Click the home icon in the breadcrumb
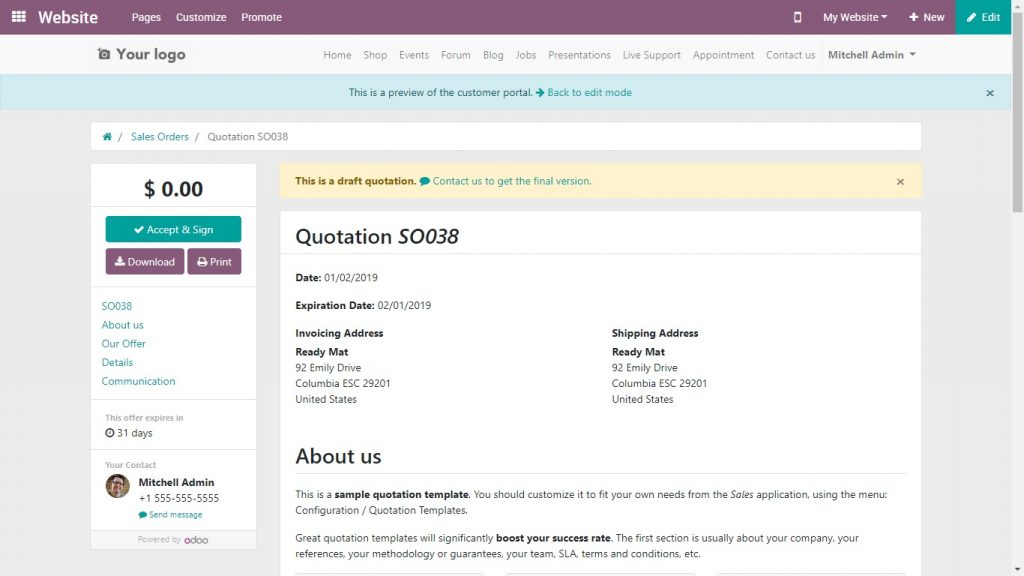1024x576 pixels. point(107,136)
